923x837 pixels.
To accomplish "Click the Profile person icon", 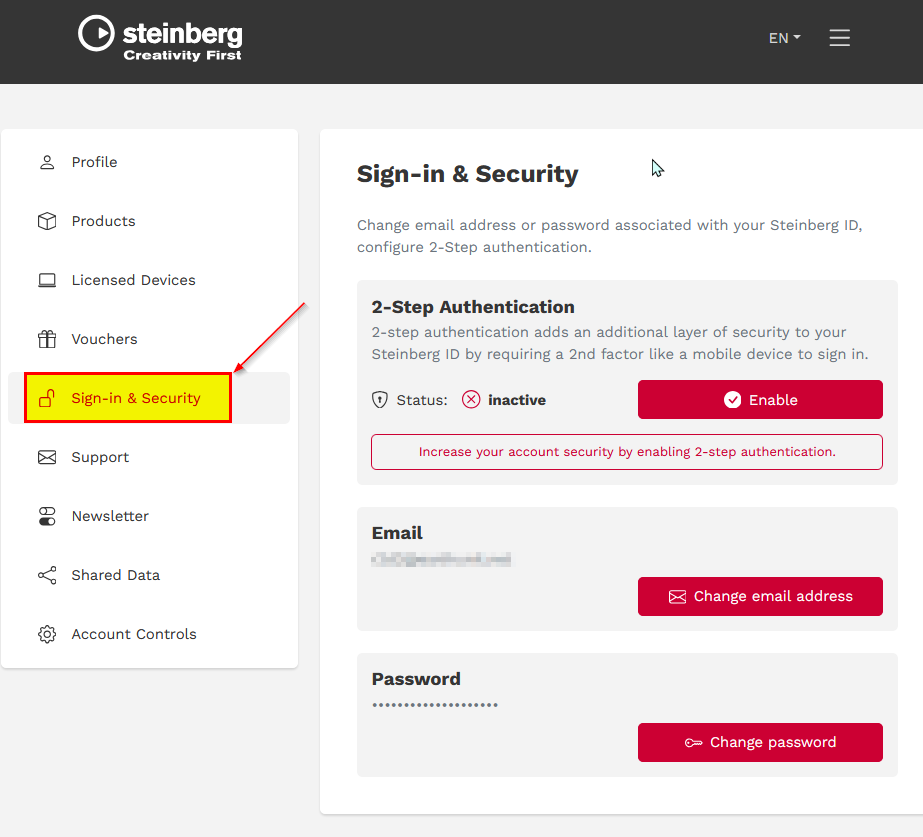I will [x=47, y=162].
